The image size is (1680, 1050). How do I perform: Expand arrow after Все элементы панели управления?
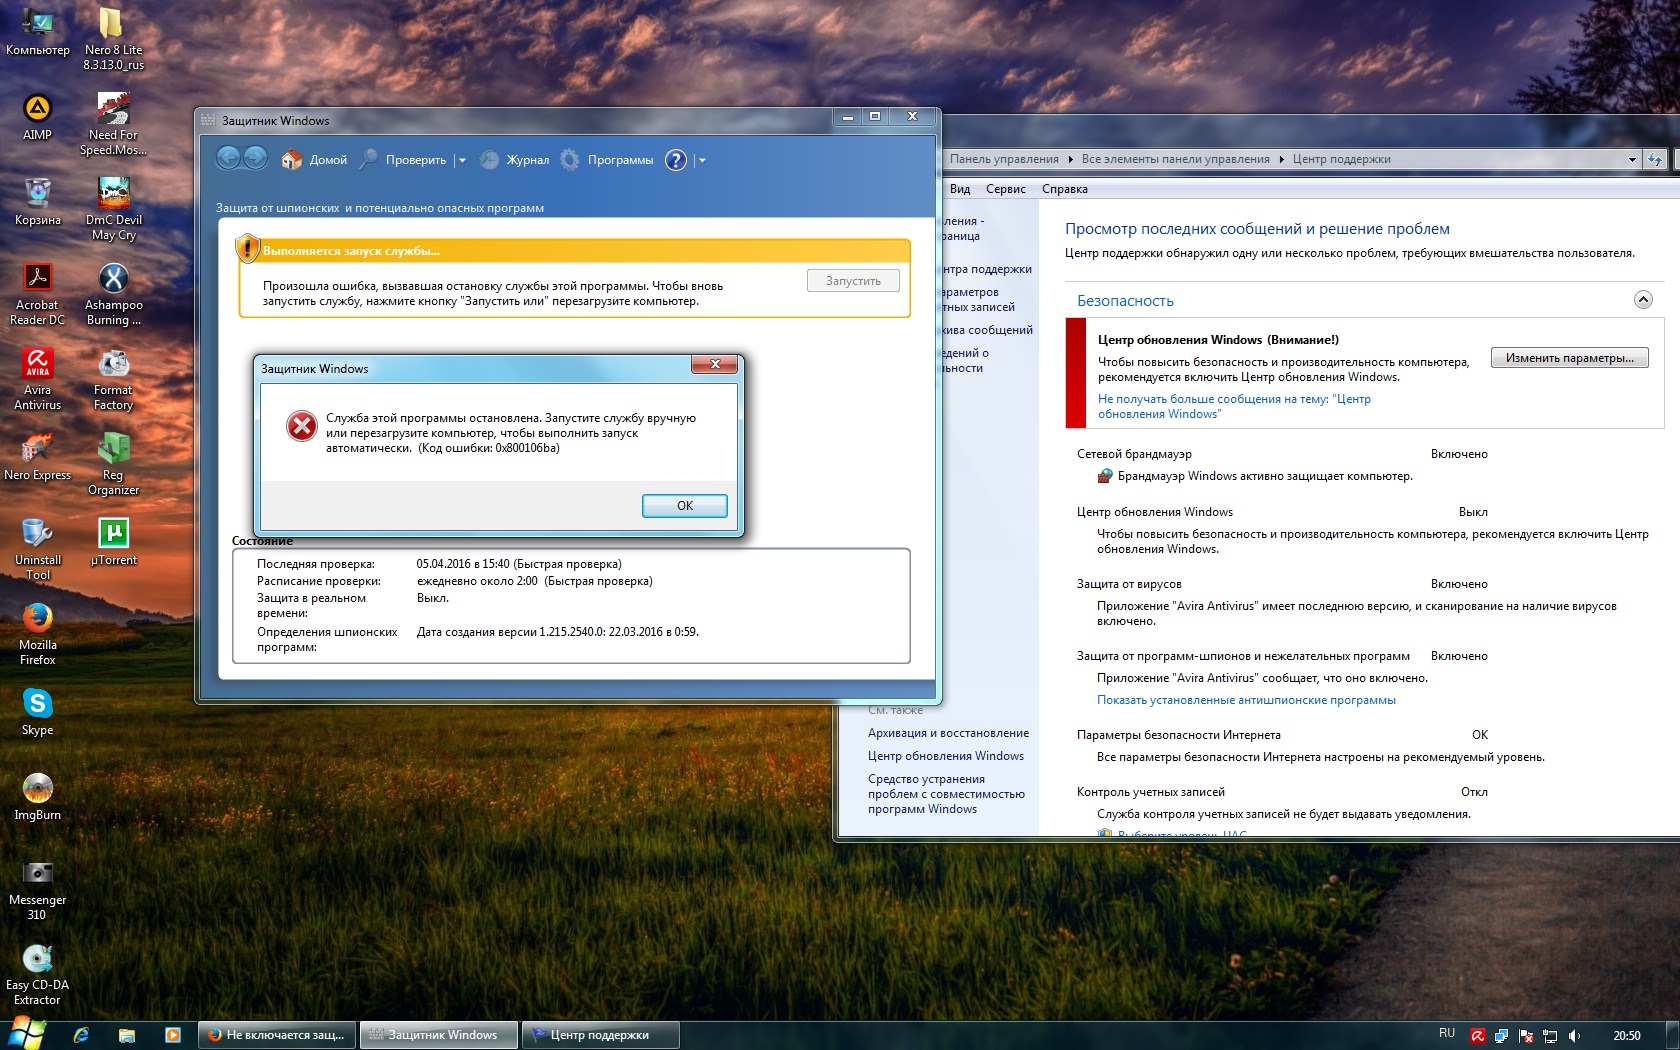point(1281,159)
